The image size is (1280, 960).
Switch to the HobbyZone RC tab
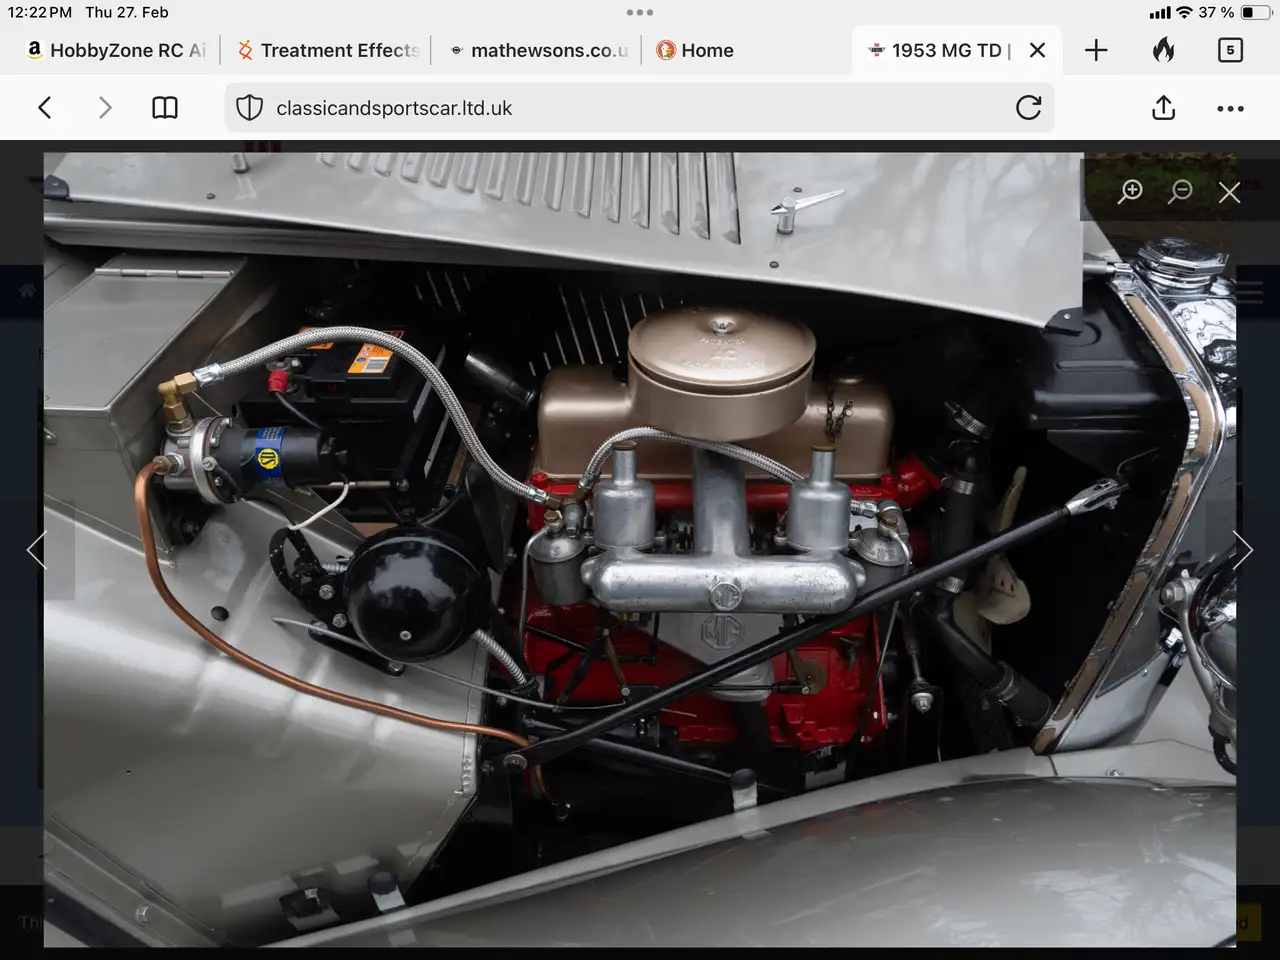click(x=115, y=50)
